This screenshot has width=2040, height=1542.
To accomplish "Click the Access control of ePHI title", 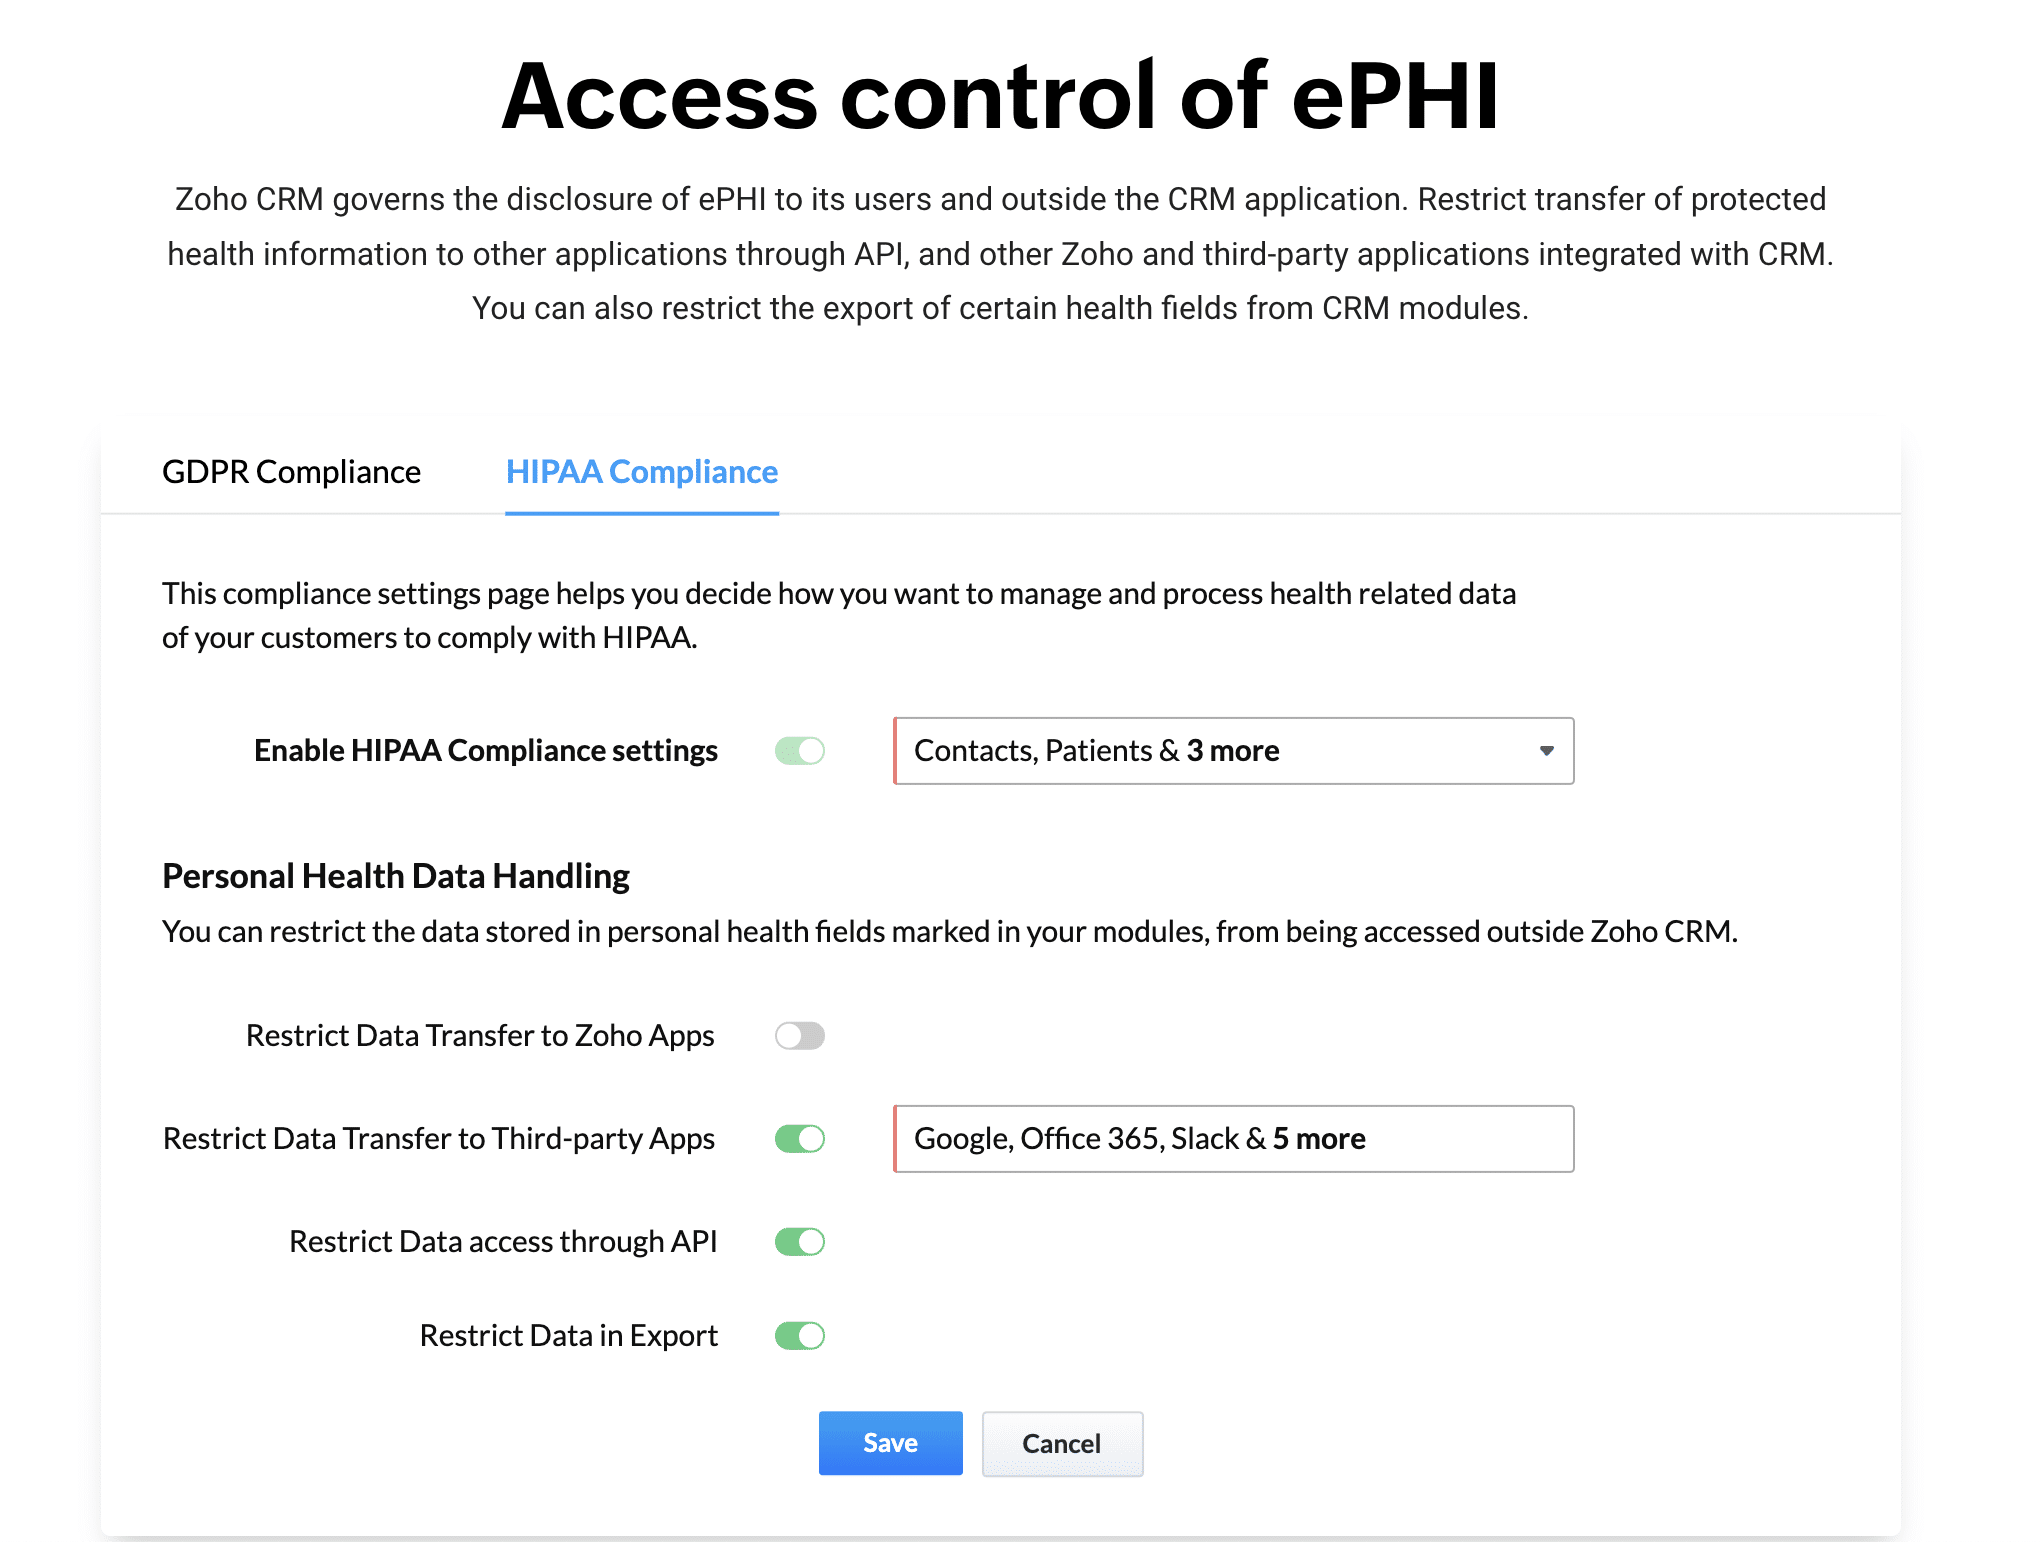I will click(1000, 95).
